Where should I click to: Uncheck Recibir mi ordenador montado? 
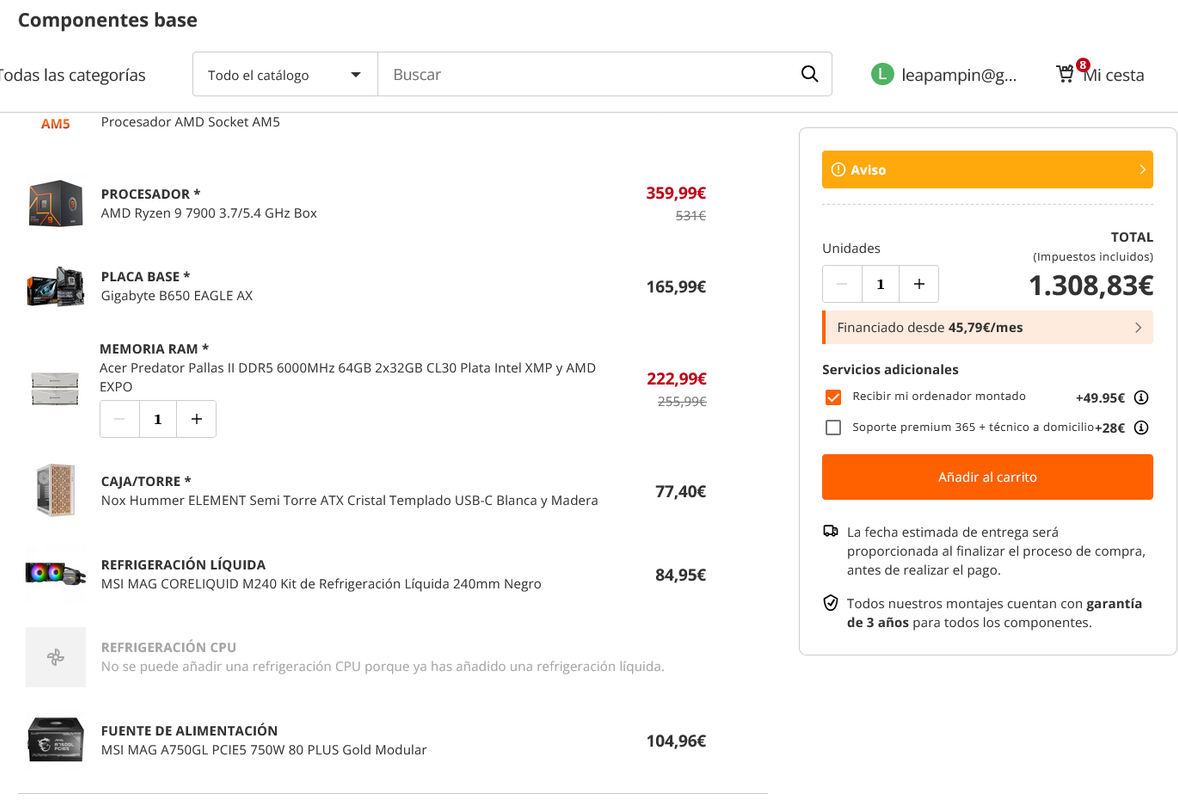click(x=832, y=397)
